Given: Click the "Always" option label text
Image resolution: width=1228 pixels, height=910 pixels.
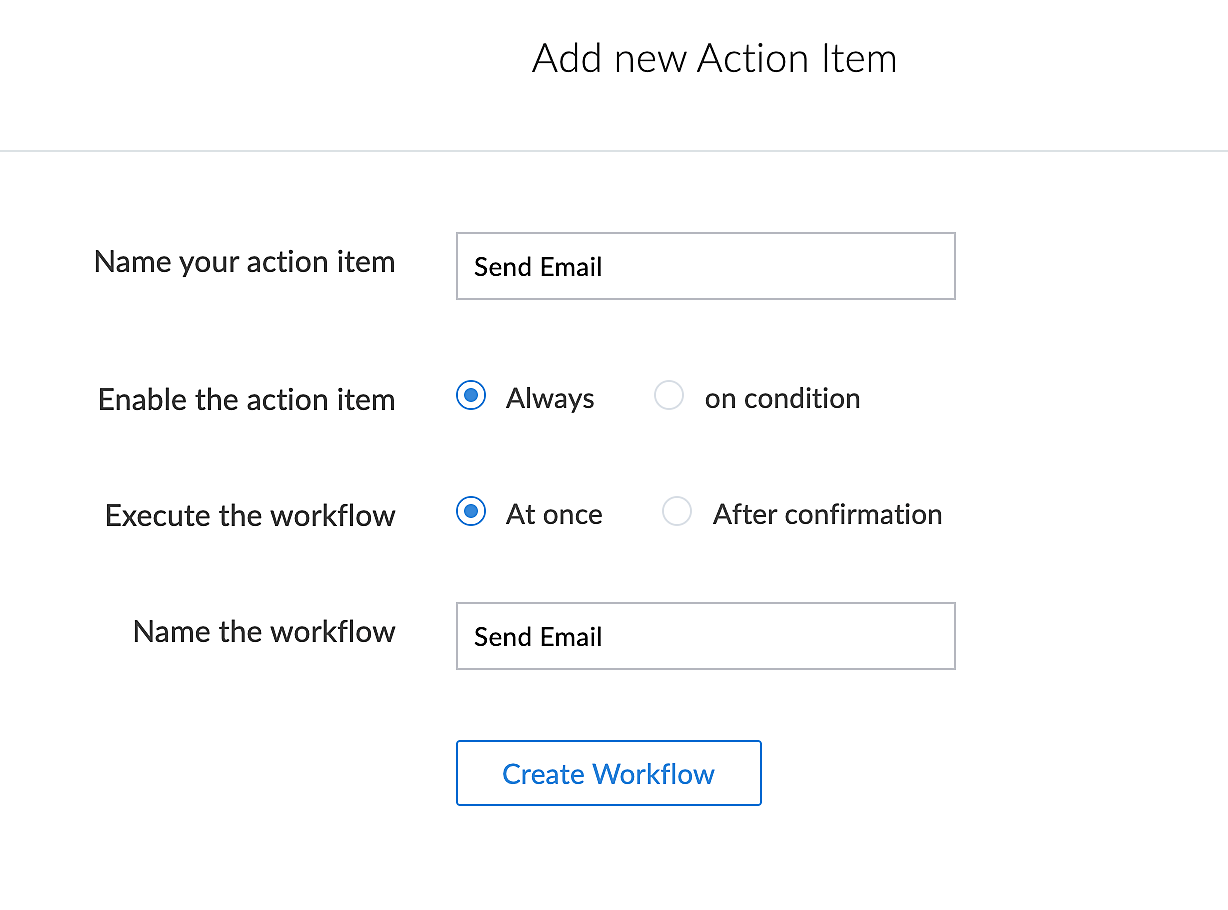Looking at the screenshot, I should pos(550,399).
